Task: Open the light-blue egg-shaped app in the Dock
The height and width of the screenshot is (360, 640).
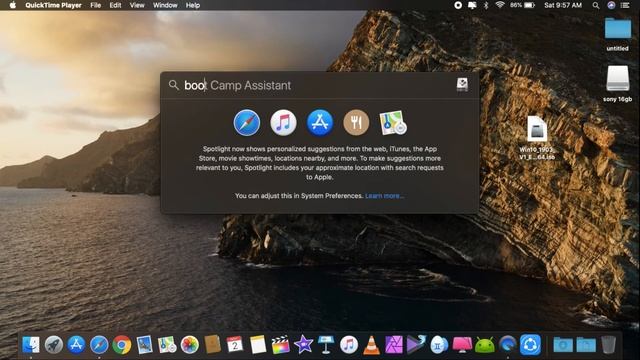Action: click(x=439, y=345)
